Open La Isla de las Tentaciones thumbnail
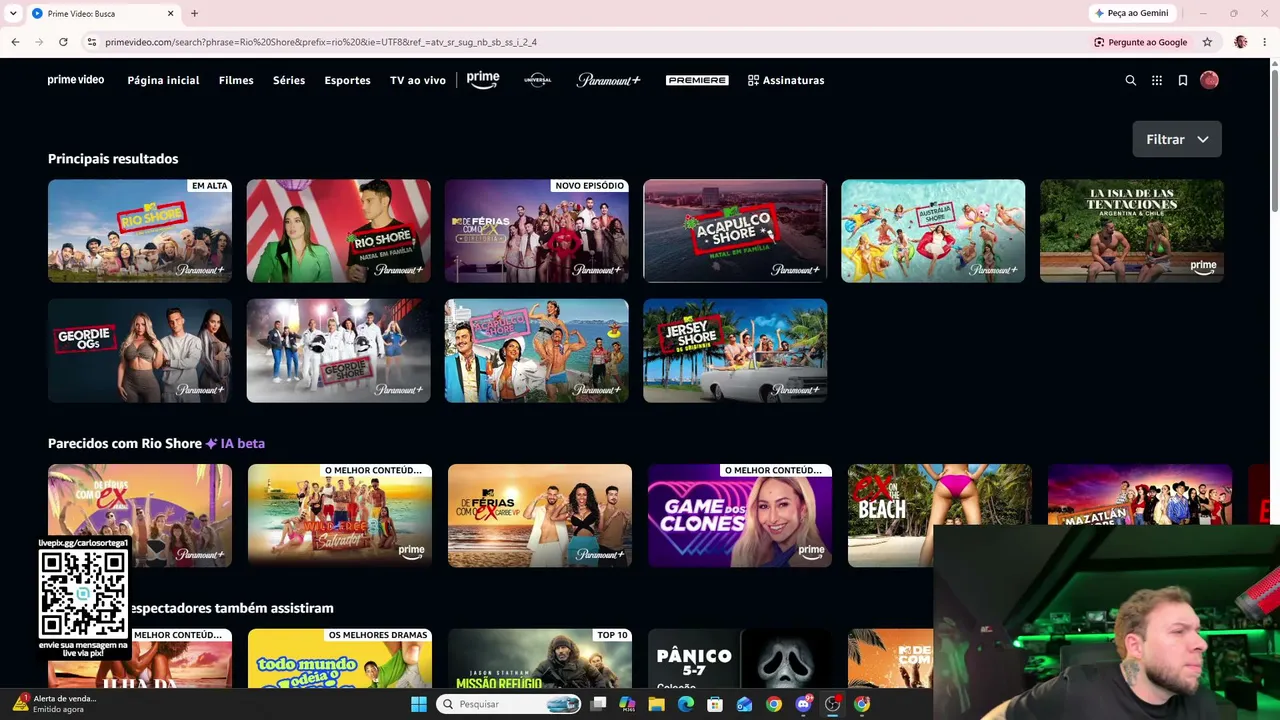This screenshot has height=720, width=1280. [x=1132, y=231]
